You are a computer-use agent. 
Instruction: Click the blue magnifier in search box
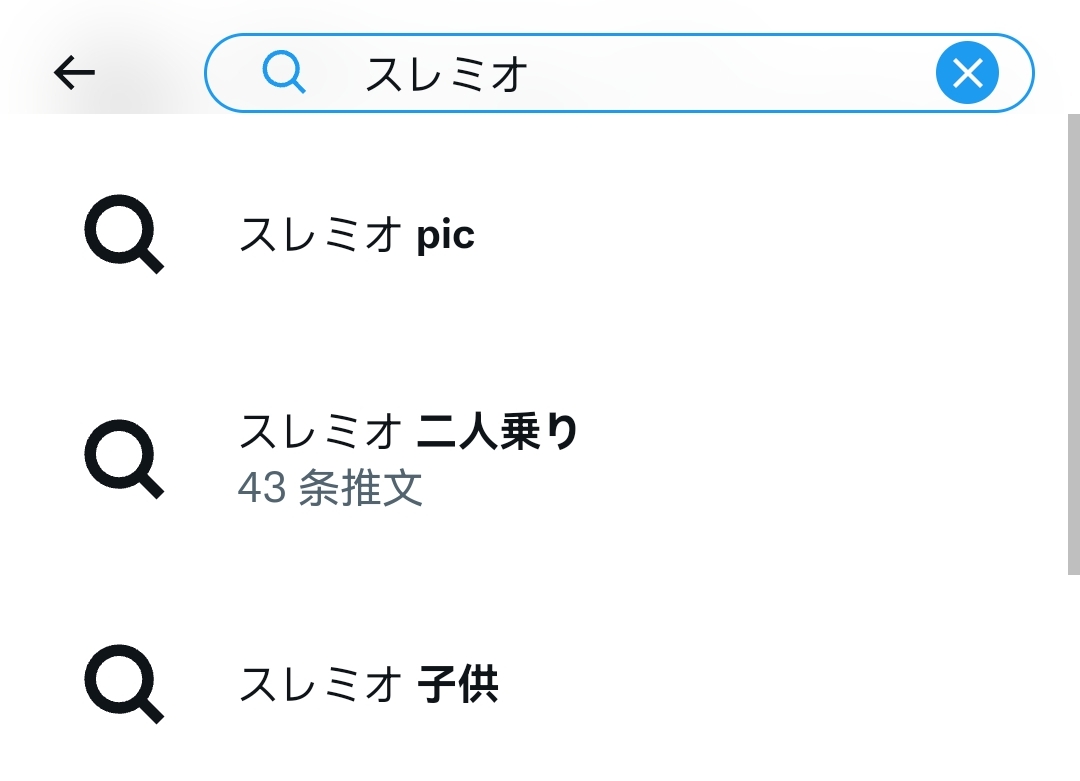(284, 72)
